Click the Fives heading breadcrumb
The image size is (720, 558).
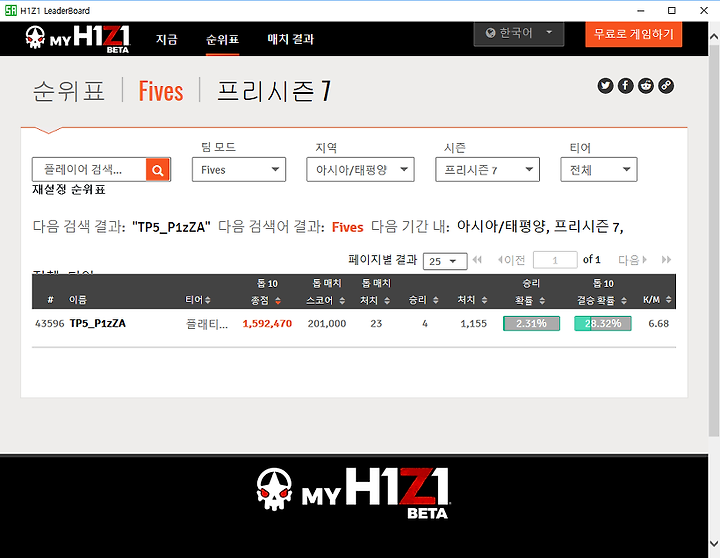(161, 91)
